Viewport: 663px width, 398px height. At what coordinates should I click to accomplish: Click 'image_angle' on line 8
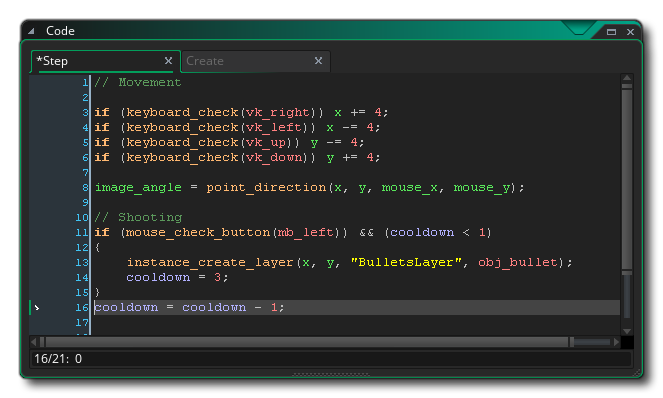[x=138, y=188]
